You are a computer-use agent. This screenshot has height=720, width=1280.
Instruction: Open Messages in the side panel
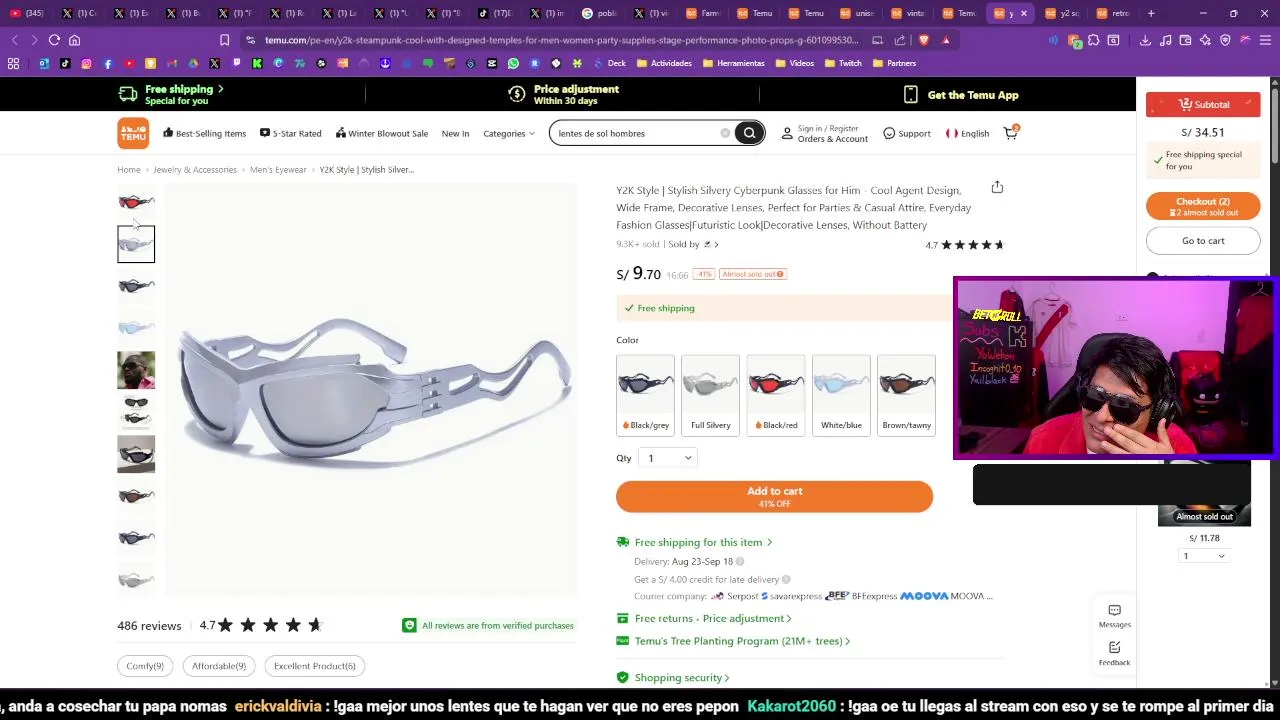pyautogui.click(x=1114, y=616)
